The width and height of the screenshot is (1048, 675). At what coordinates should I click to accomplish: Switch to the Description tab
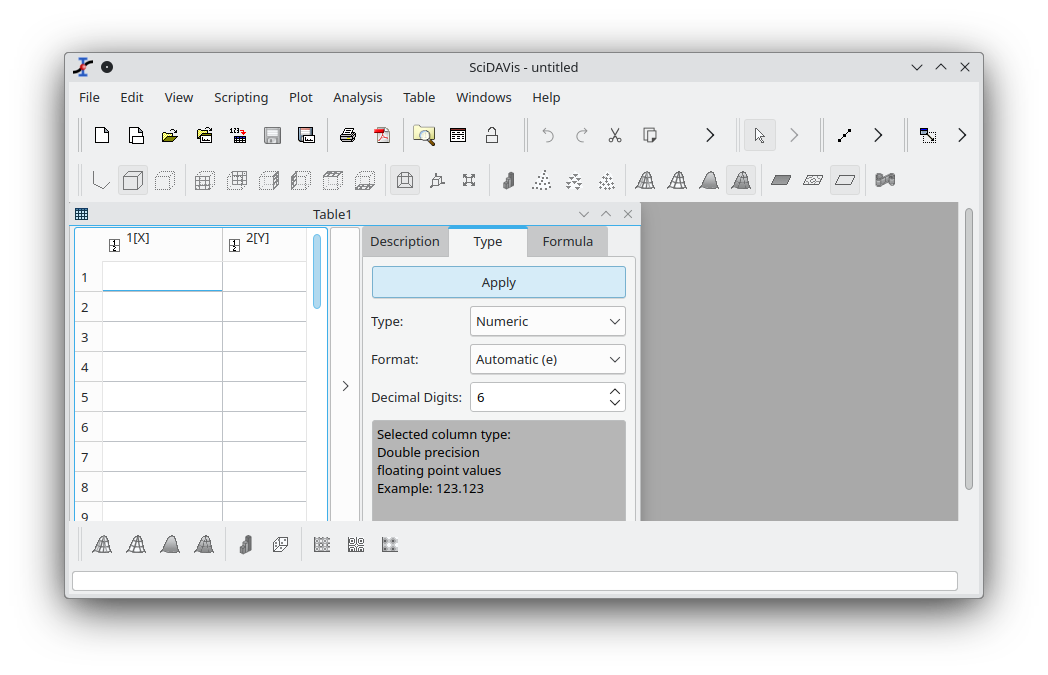[x=405, y=242]
